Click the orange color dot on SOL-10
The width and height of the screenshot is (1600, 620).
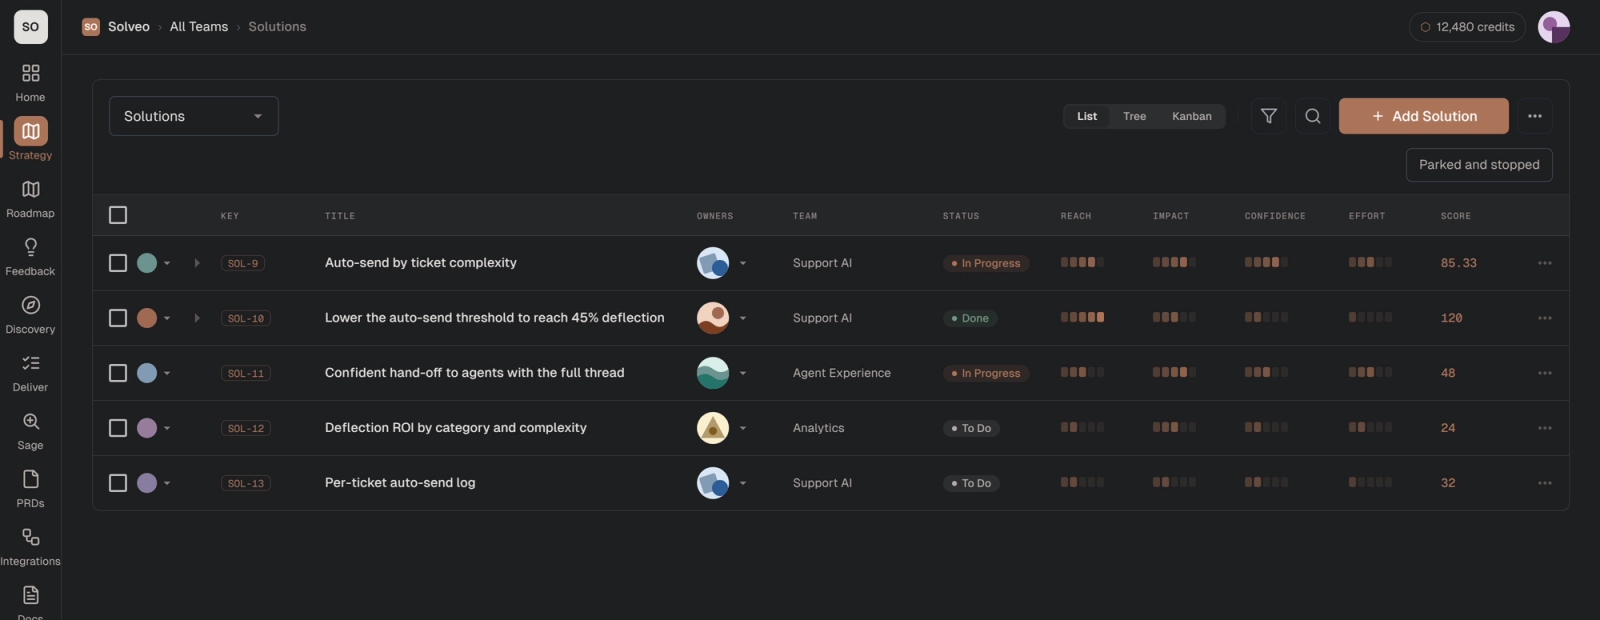pos(147,318)
